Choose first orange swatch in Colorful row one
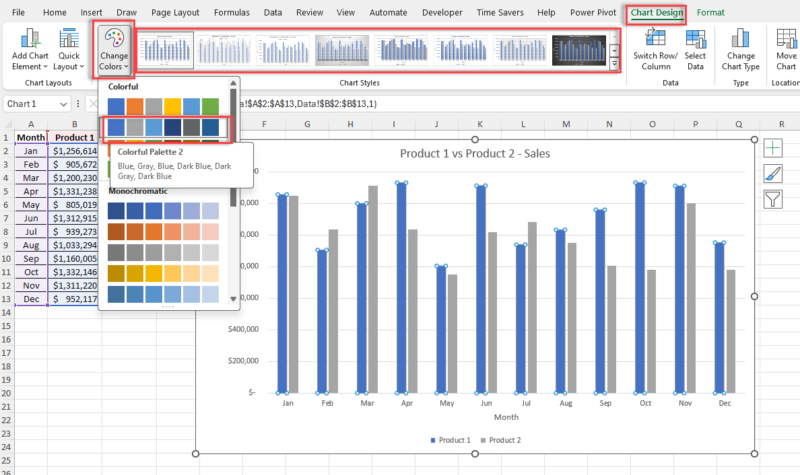Viewport: 800px width, 475px height. pyautogui.click(x=135, y=105)
